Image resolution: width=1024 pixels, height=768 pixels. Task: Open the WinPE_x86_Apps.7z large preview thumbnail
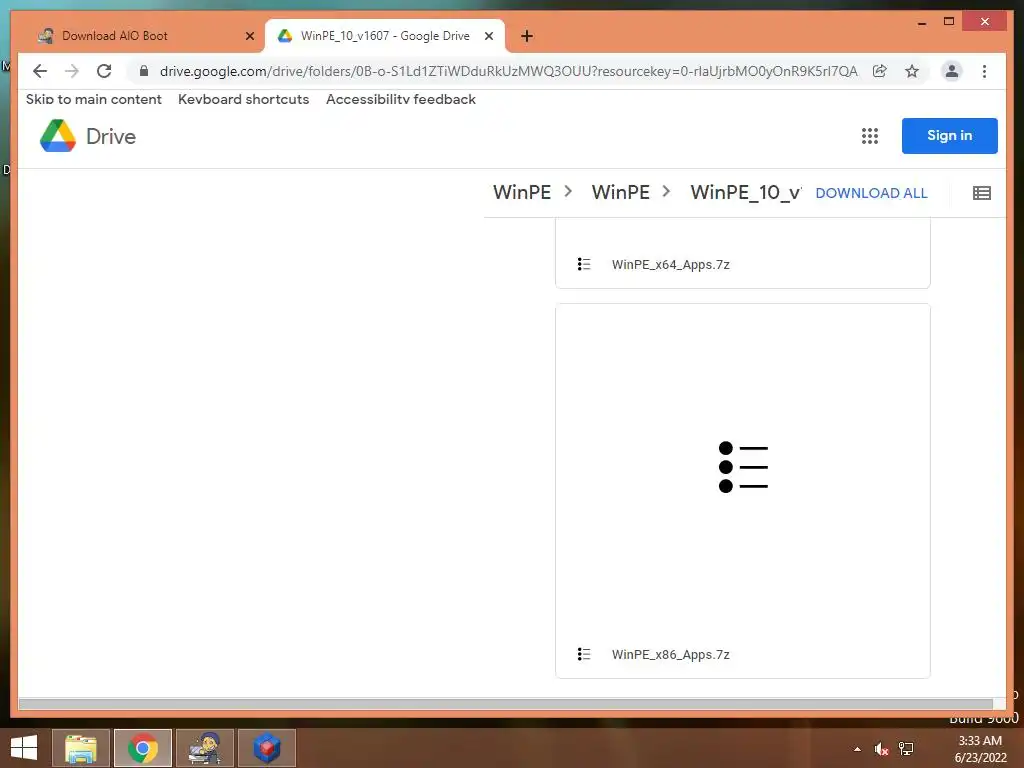click(743, 467)
